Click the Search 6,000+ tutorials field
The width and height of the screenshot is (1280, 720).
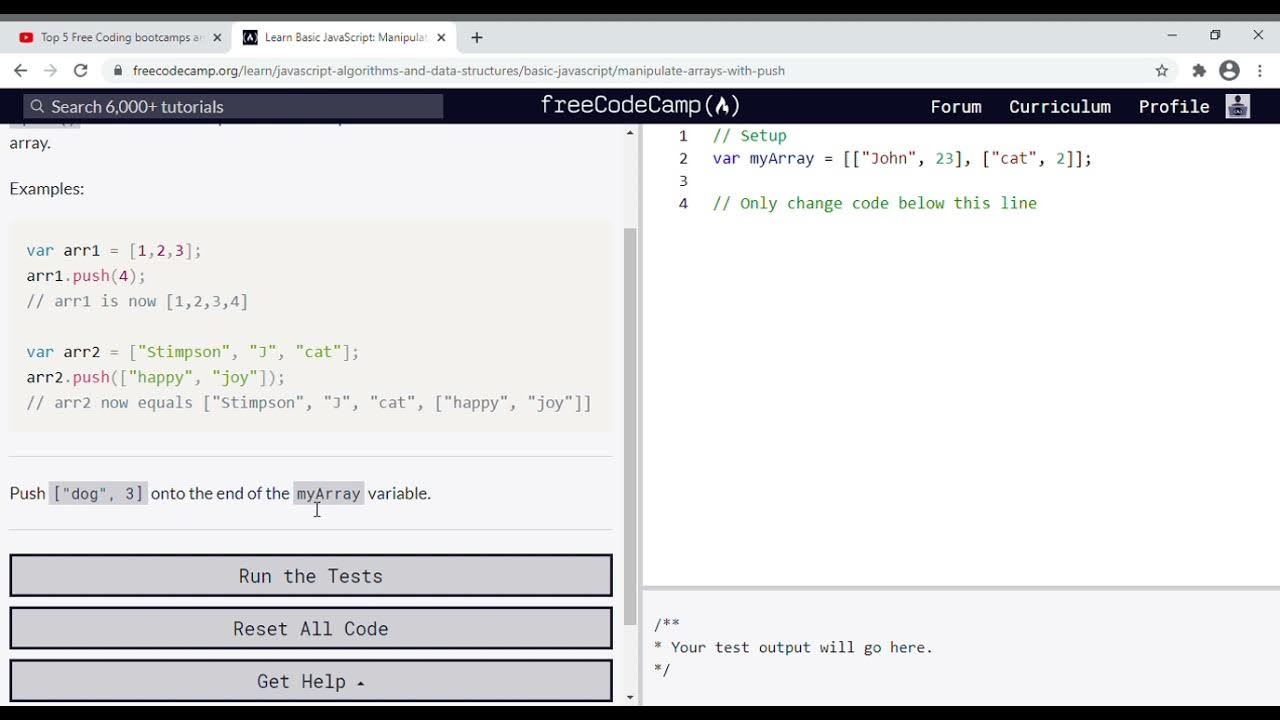(x=233, y=106)
